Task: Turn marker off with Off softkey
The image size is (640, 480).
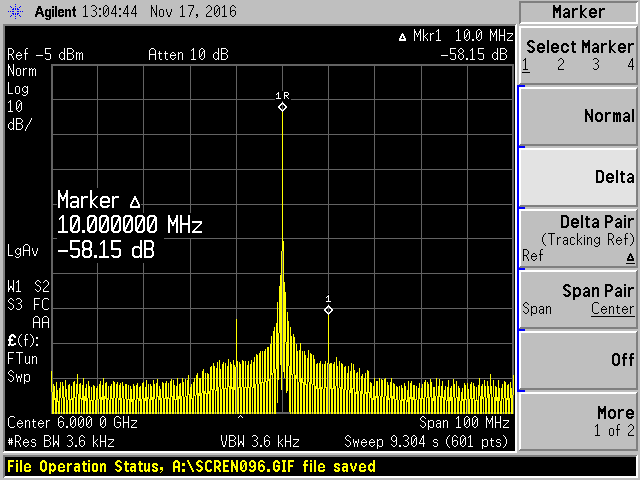Action: point(578,360)
